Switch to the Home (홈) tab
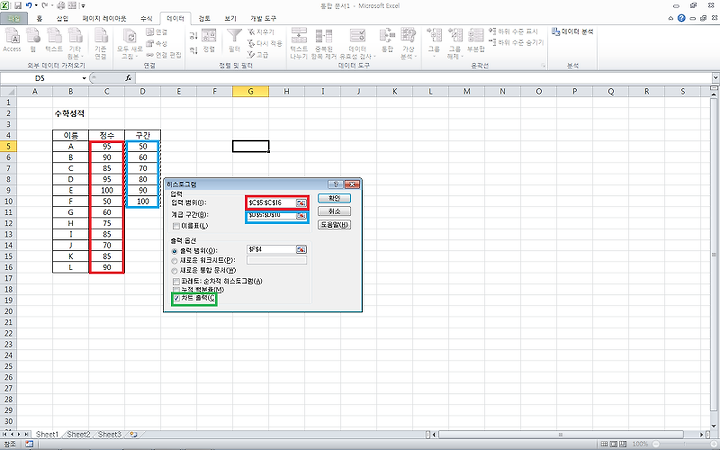Screen dimensions: 720x450 coord(39,18)
